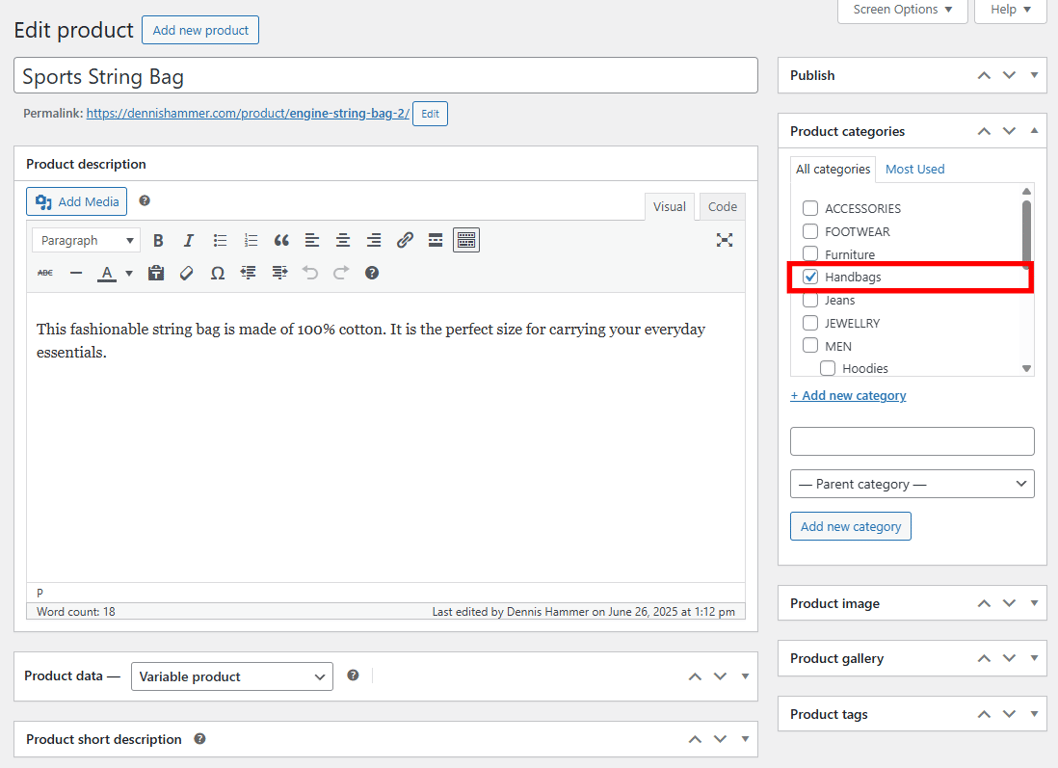Image resolution: width=1058 pixels, height=768 pixels.
Task: Check the ACCESSORIES category checkbox
Action: (x=809, y=208)
